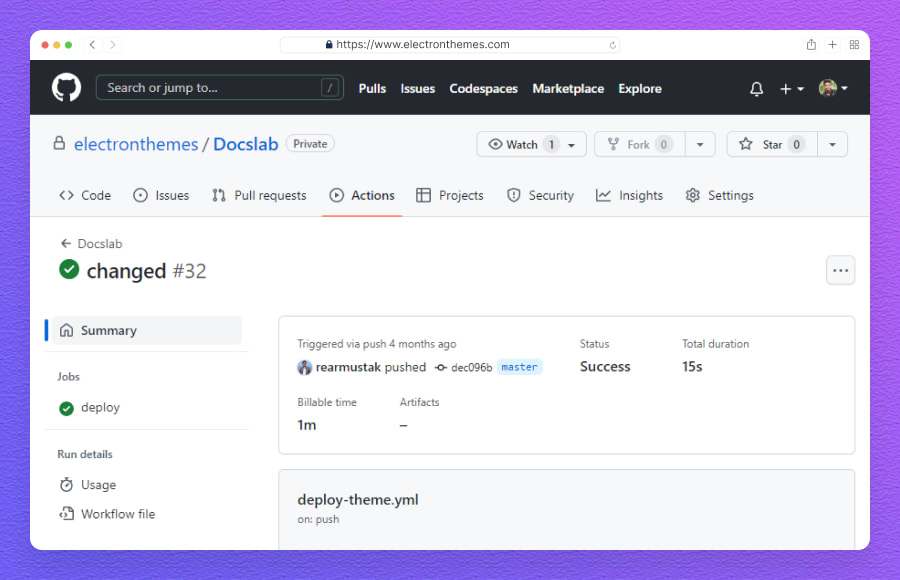900x580 pixels.
Task: Open the electronthemes owner link
Action: [136, 144]
